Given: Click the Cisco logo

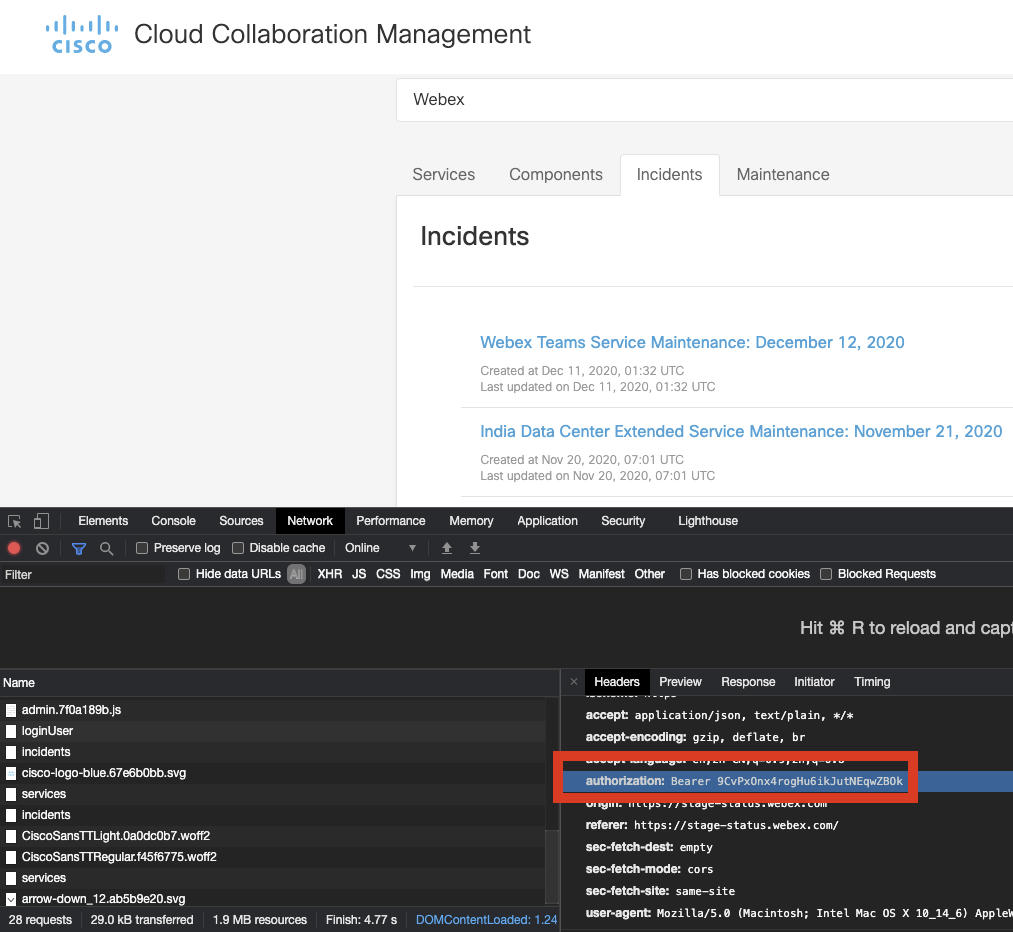Looking at the screenshot, I should (x=81, y=35).
